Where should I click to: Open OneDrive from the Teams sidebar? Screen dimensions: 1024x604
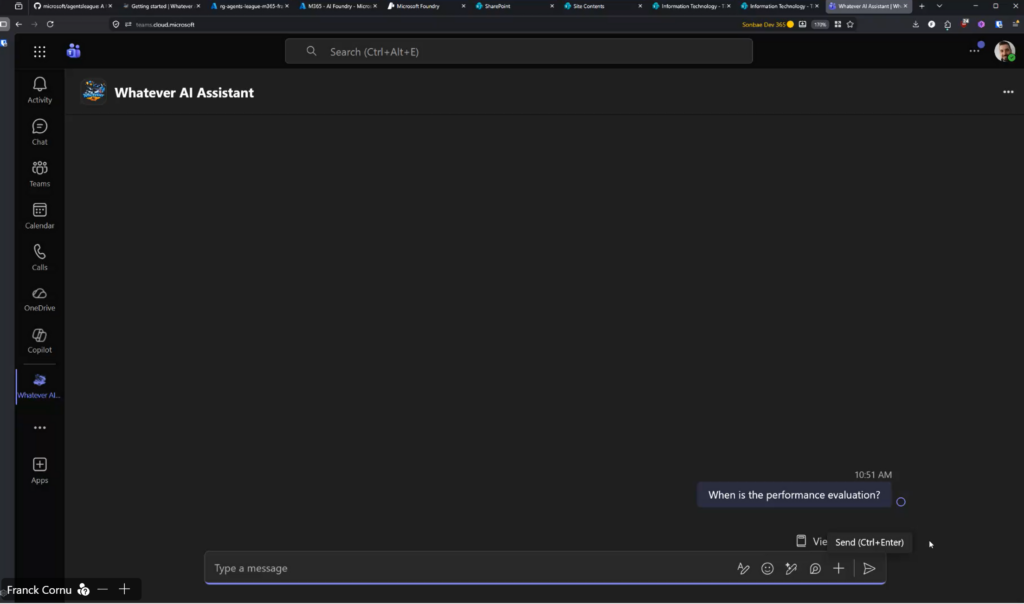pos(39,299)
